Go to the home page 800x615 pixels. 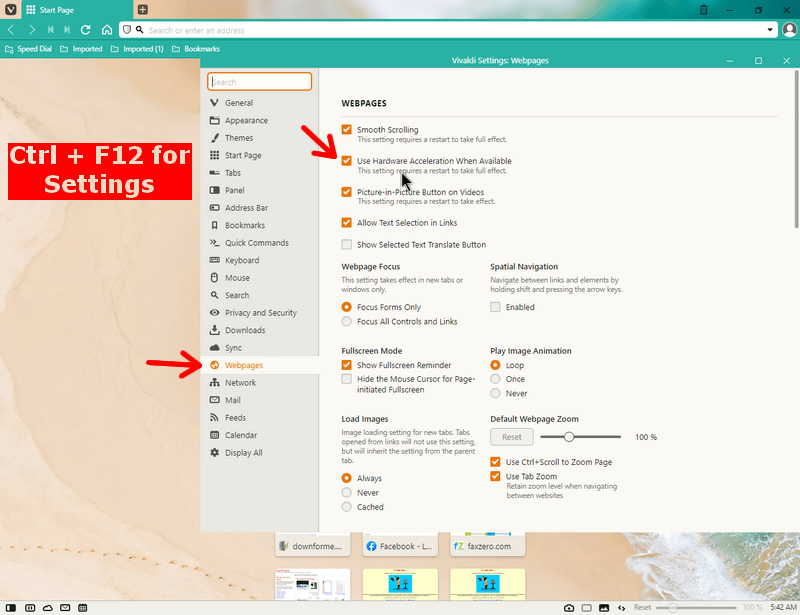(107, 30)
